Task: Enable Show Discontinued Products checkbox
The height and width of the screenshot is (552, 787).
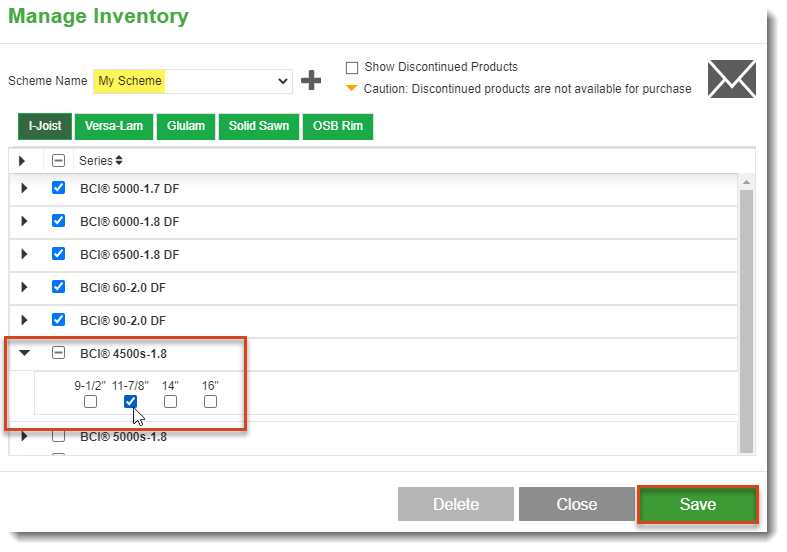Action: point(352,67)
